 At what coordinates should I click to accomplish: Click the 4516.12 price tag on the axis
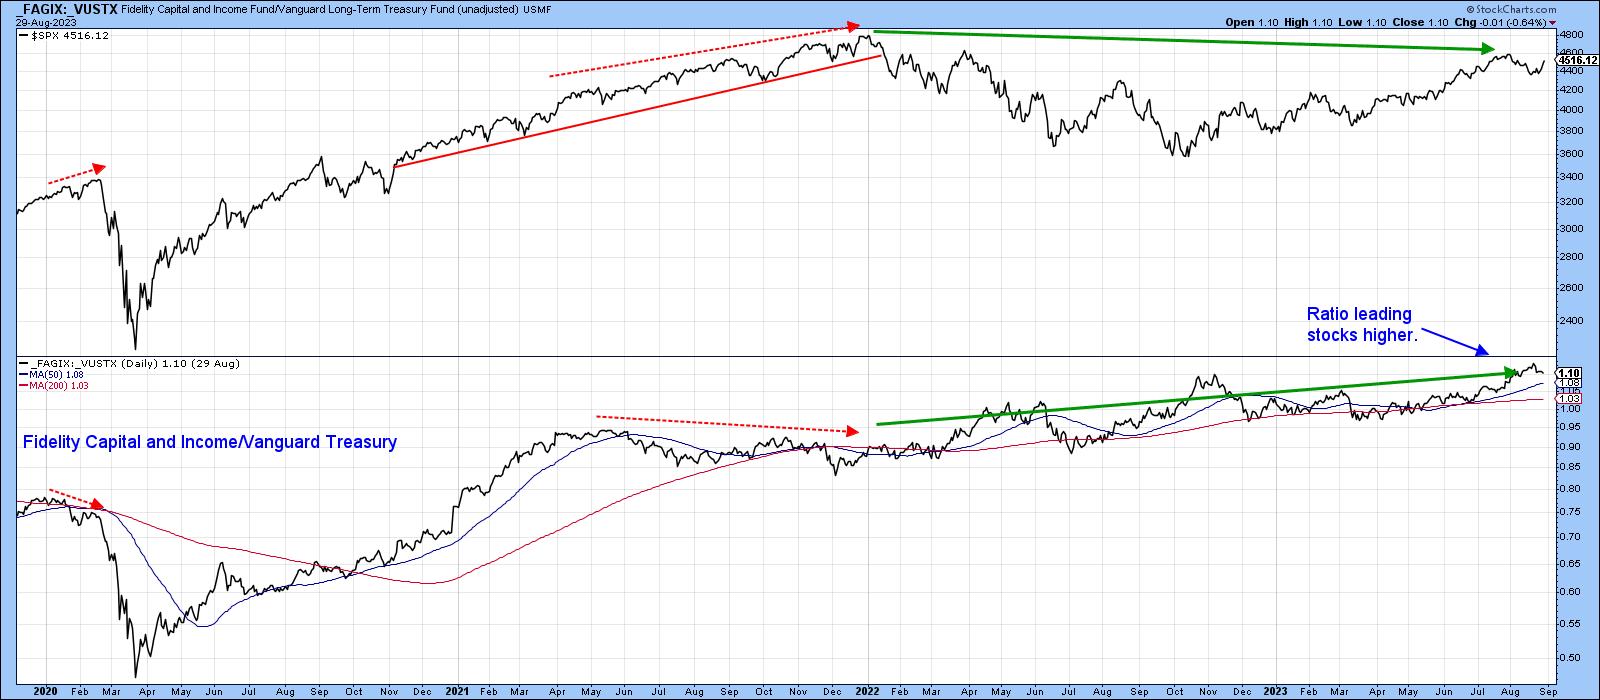pyautogui.click(x=1579, y=61)
